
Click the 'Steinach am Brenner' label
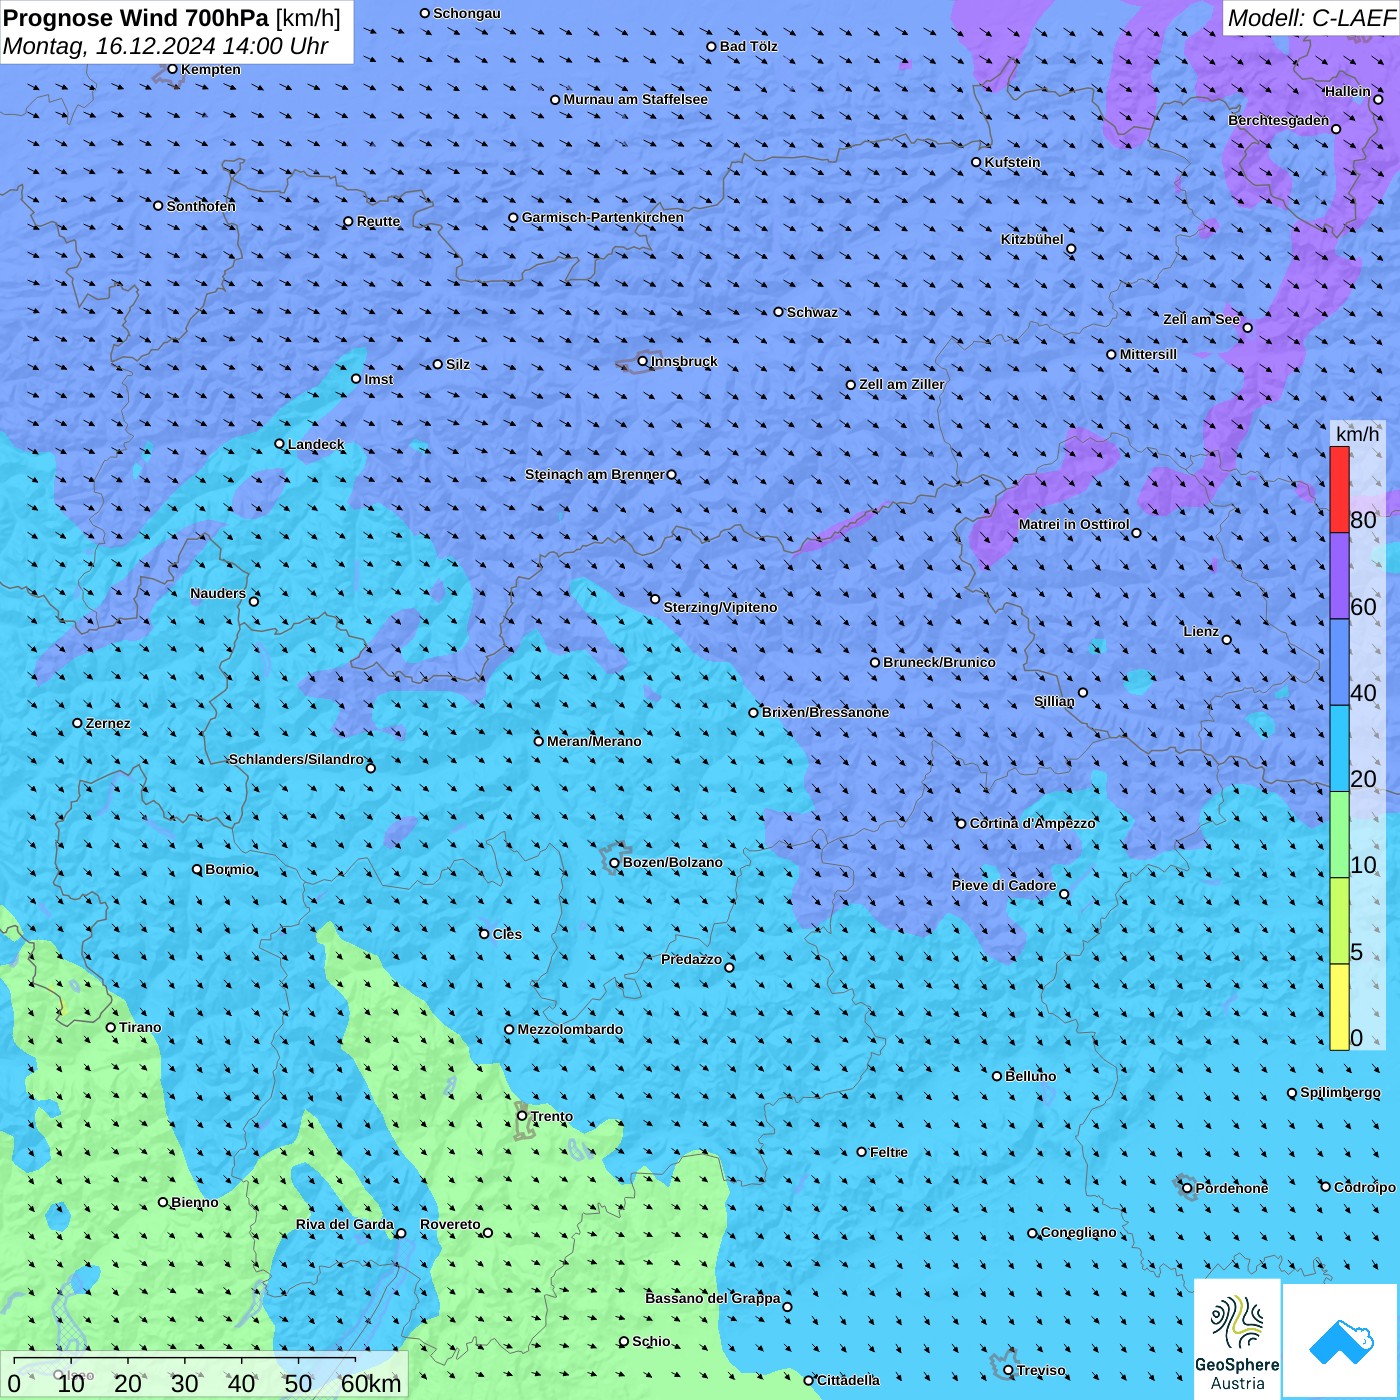pos(595,474)
